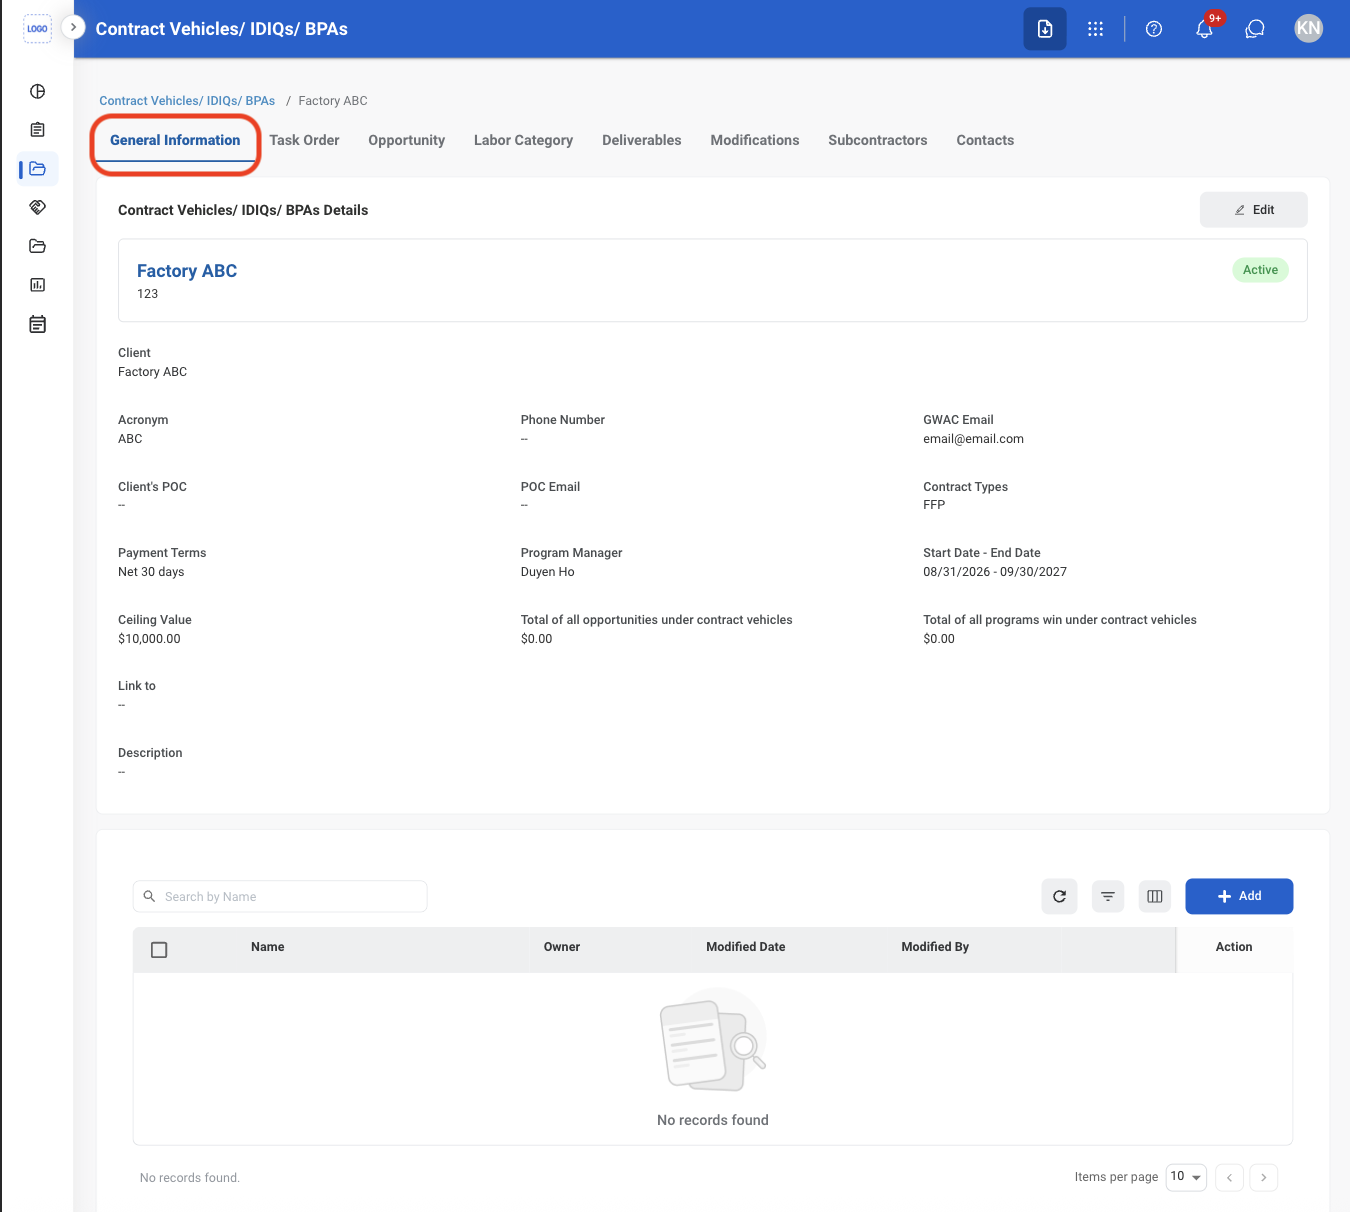Open the notifications bell icon

click(x=1204, y=29)
